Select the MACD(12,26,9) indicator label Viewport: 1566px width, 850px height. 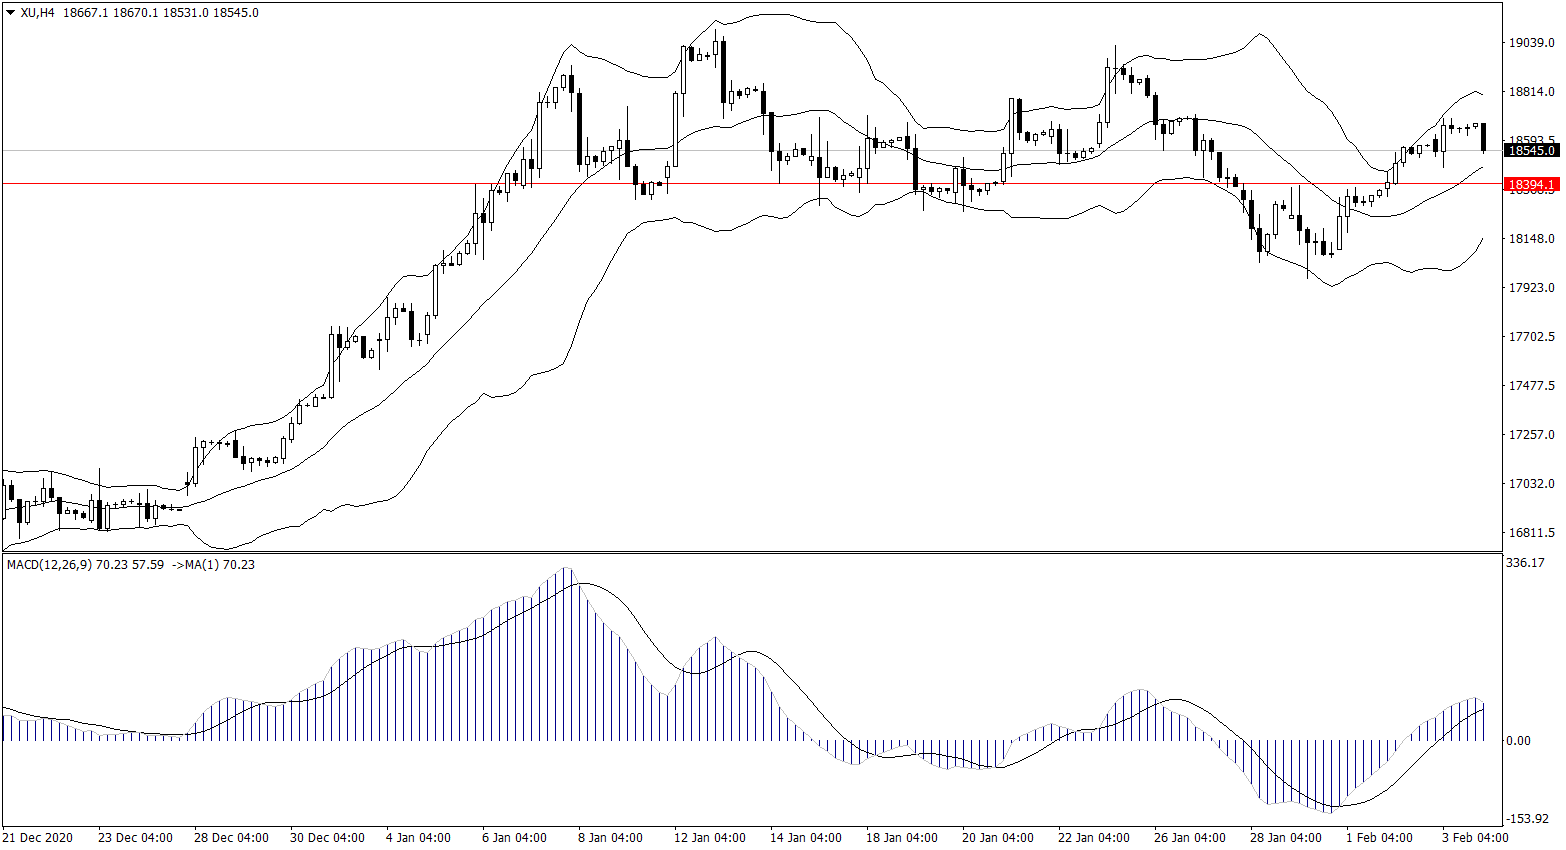click(x=49, y=565)
